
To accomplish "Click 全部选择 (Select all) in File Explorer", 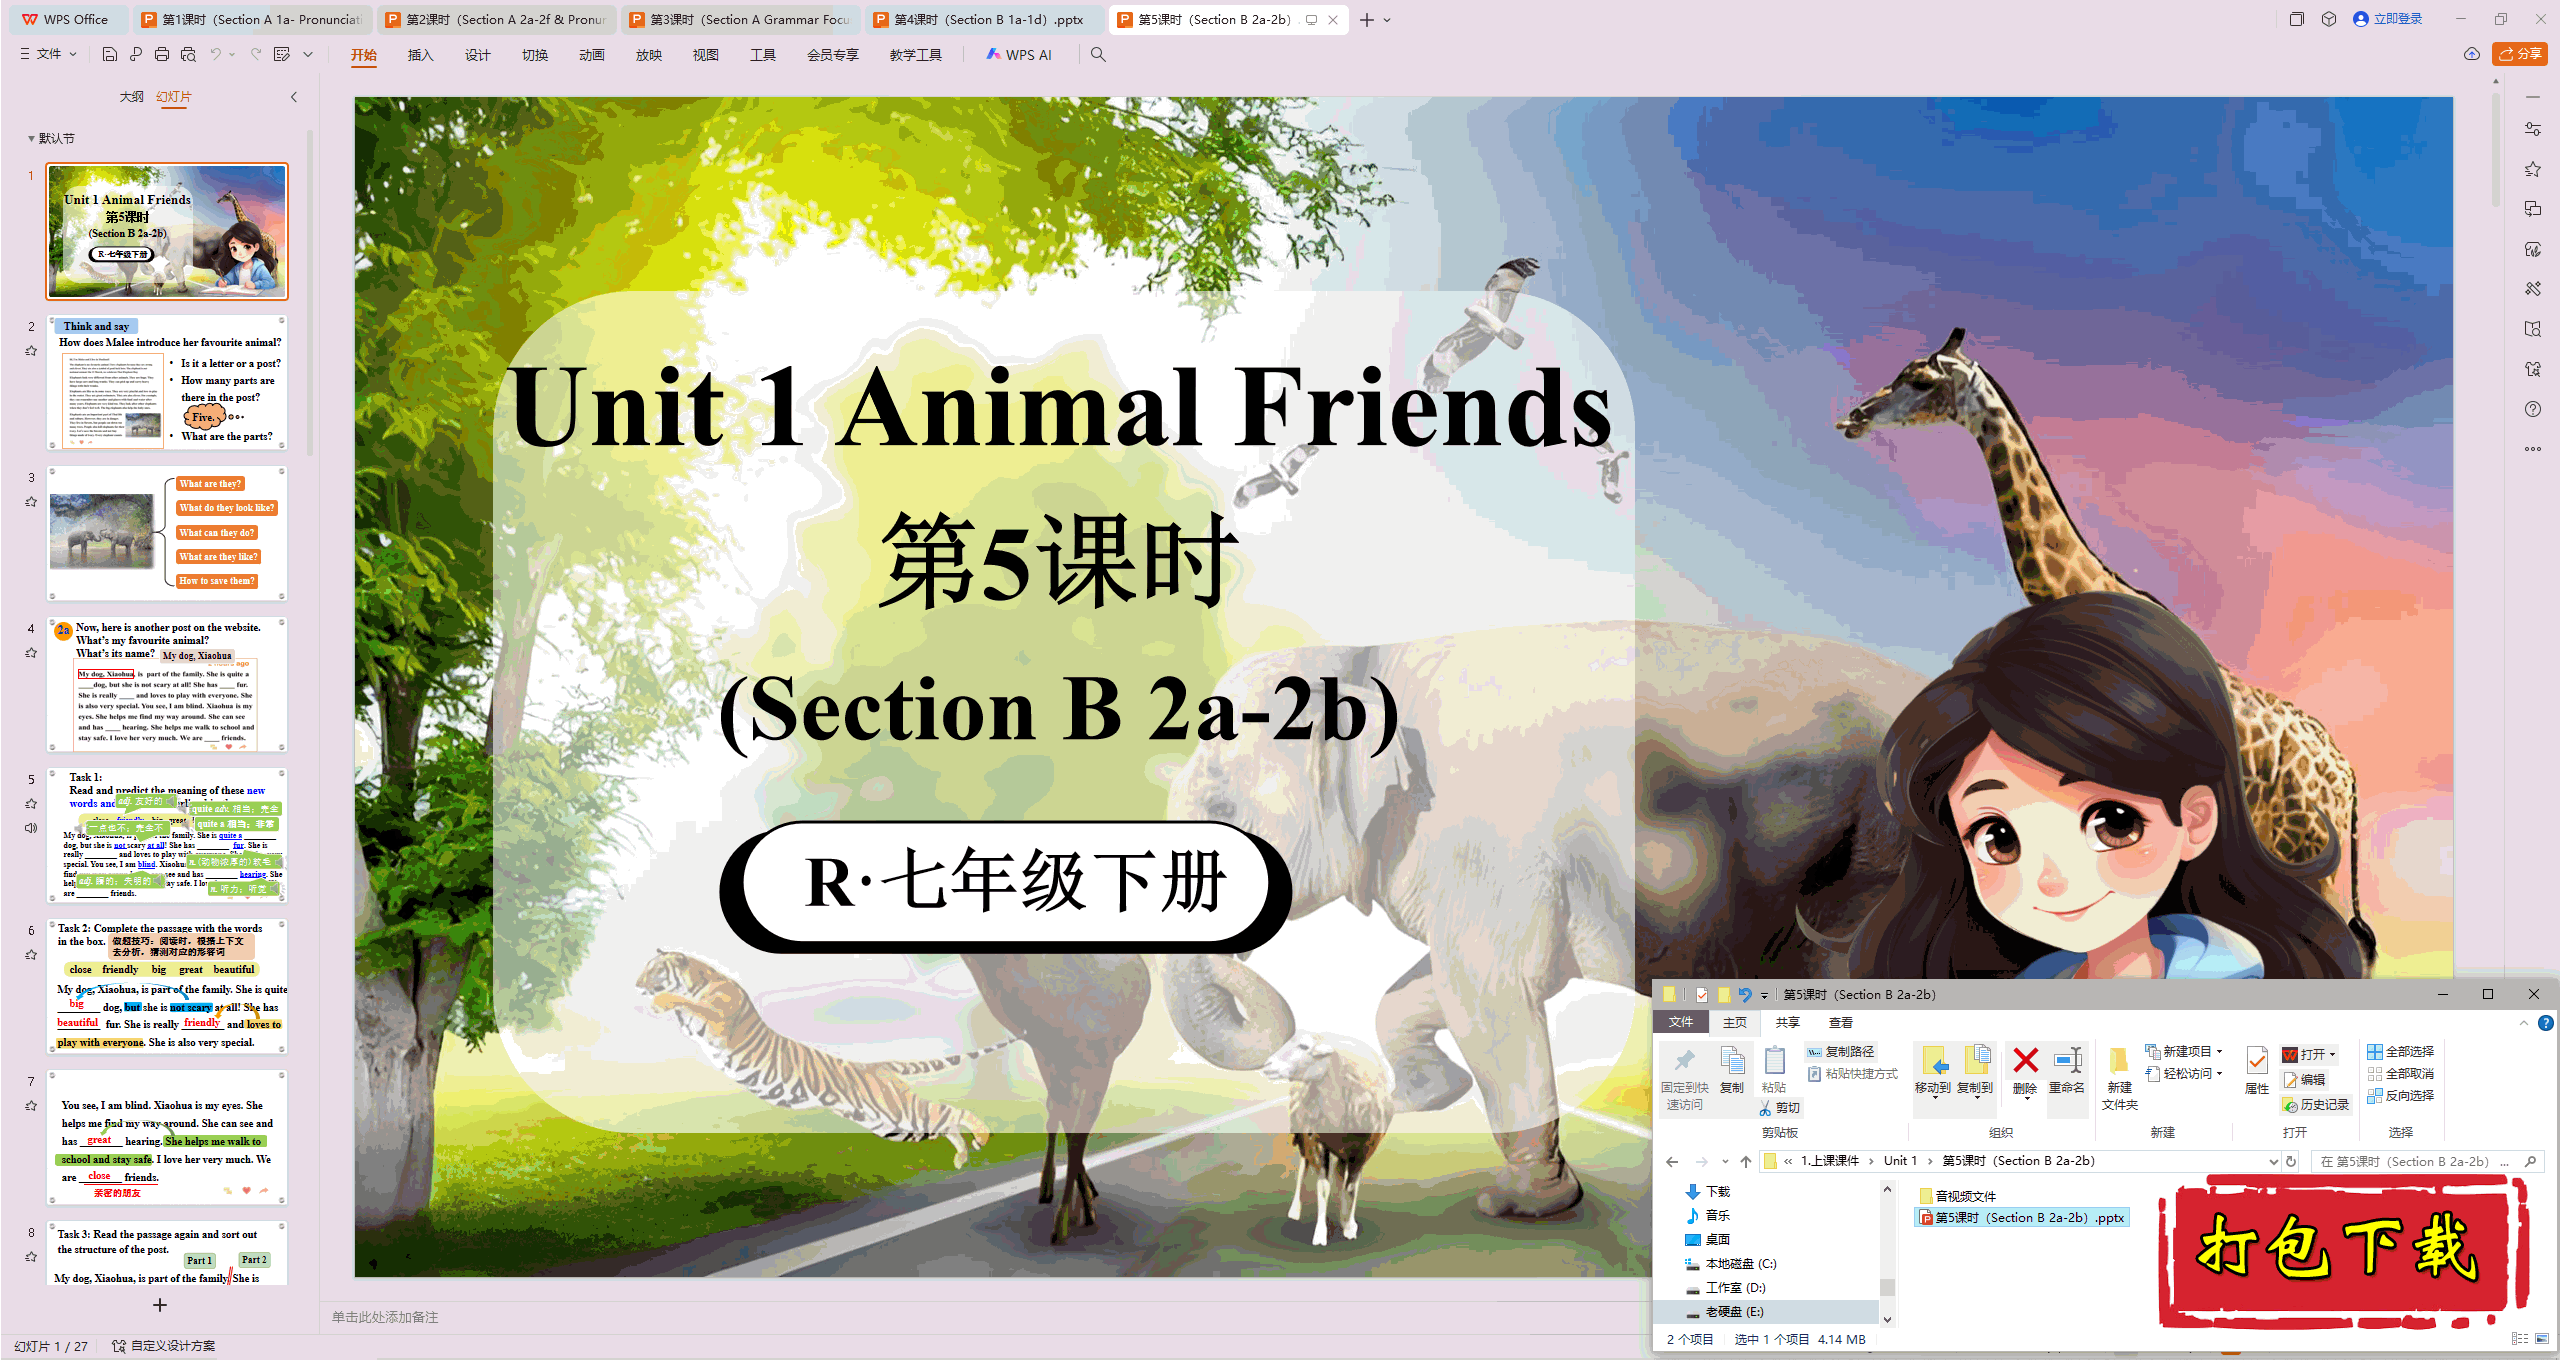I will pyautogui.click(x=2400, y=1052).
